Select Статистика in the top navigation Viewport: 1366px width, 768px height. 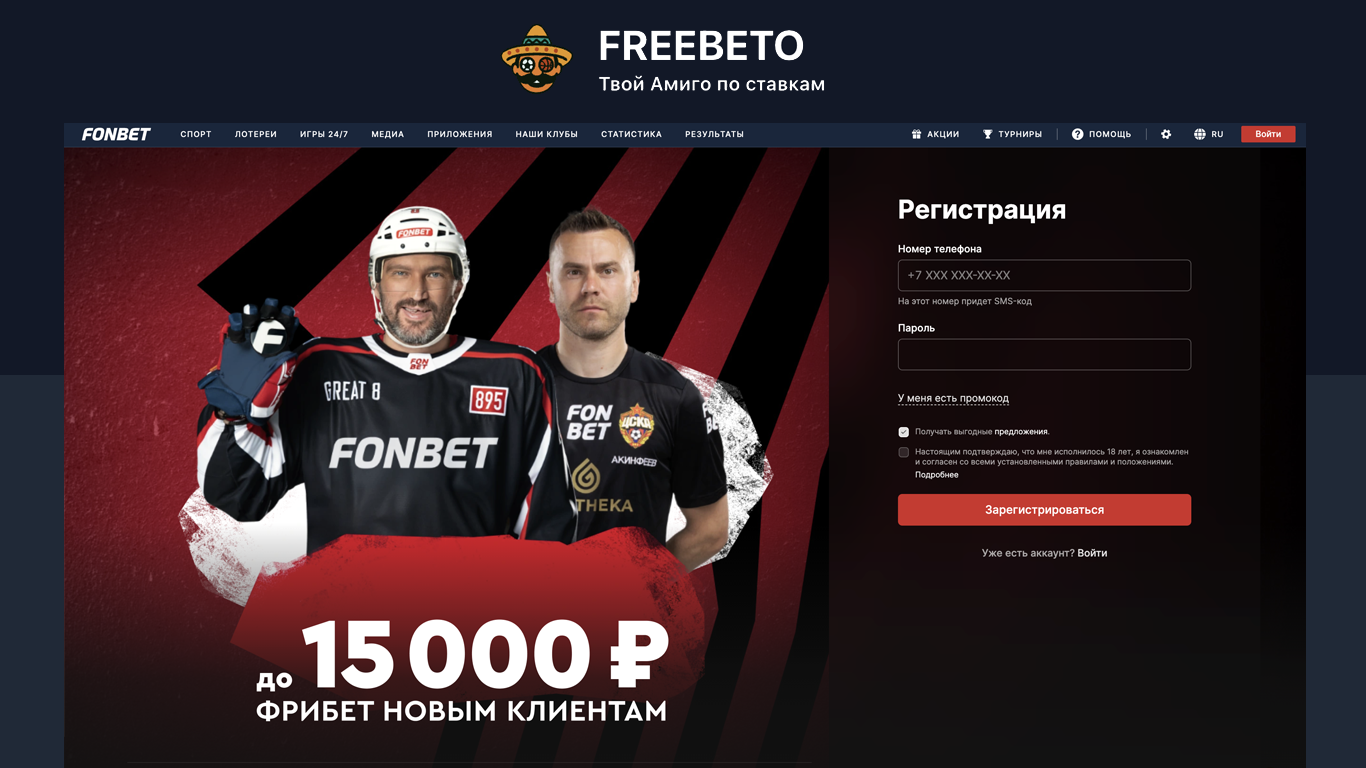click(x=631, y=134)
